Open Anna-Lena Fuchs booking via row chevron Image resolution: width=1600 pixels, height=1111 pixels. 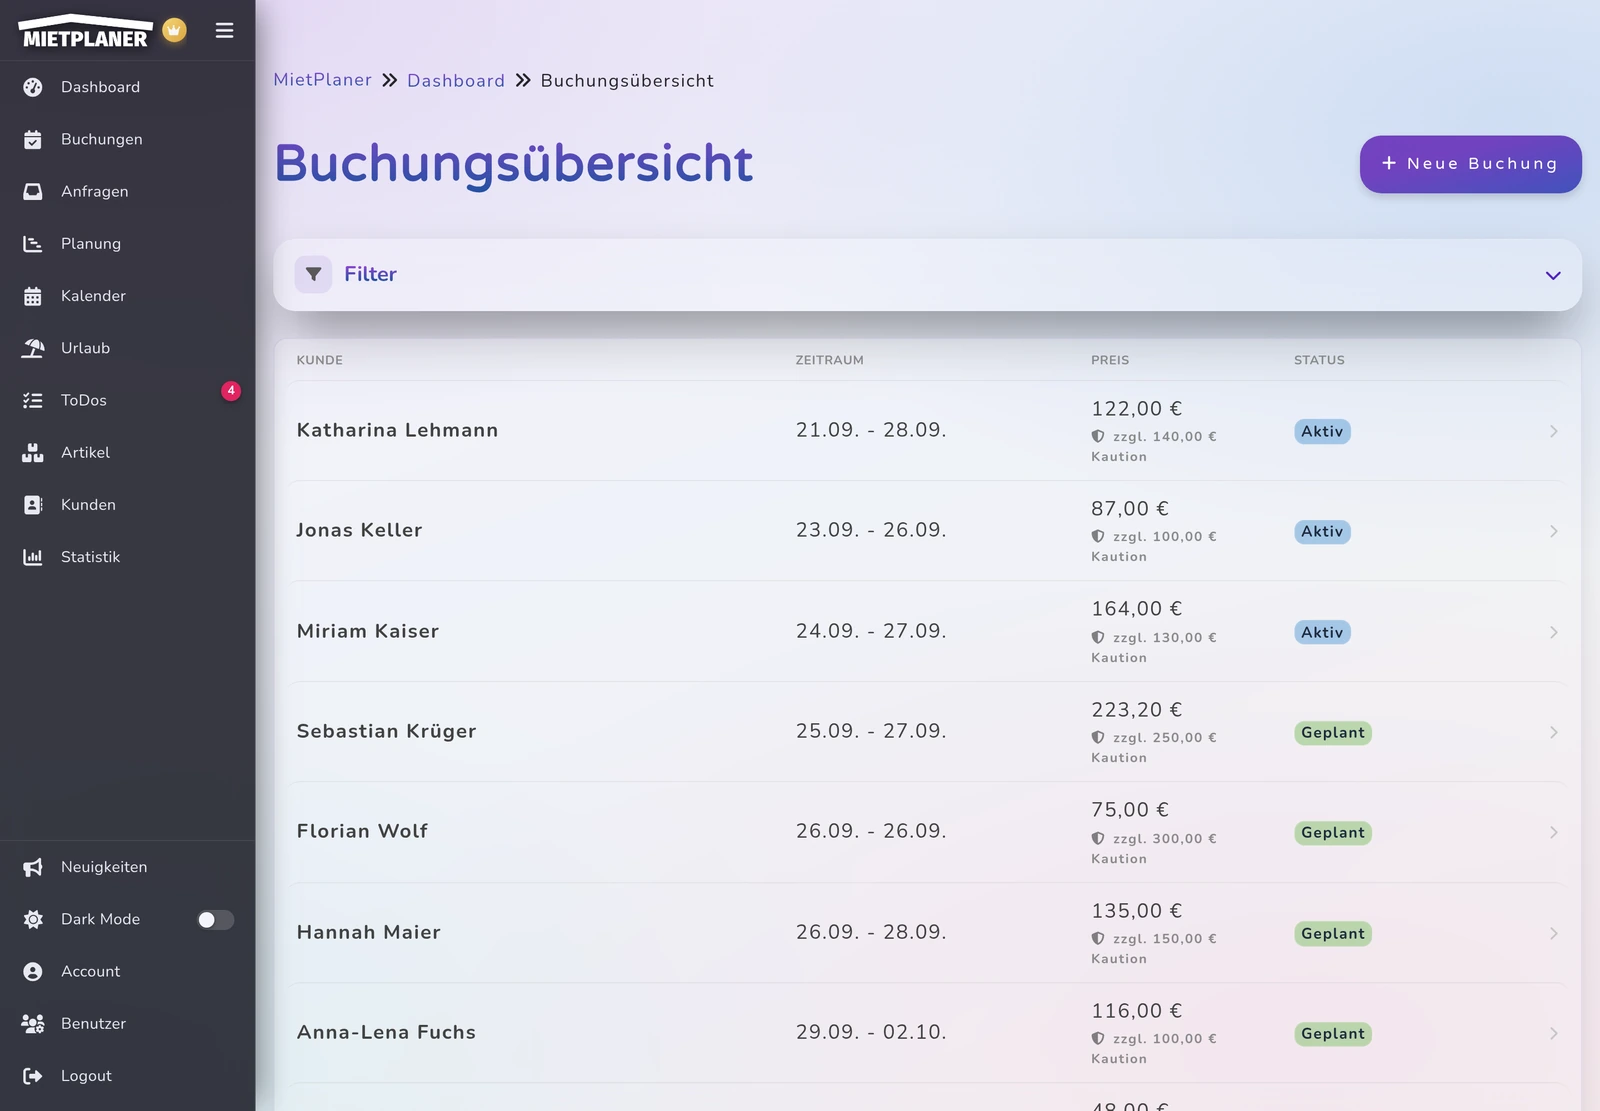pos(1554,1033)
